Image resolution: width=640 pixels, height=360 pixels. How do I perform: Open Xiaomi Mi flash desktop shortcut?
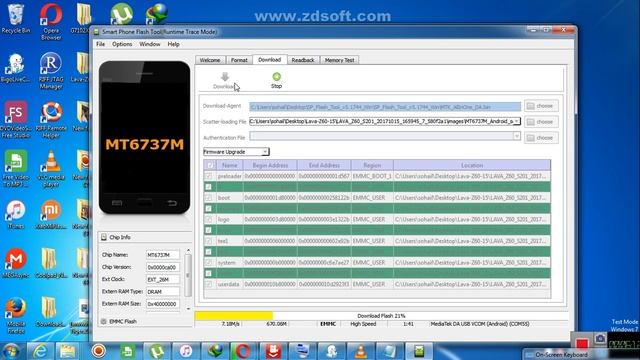[51, 214]
